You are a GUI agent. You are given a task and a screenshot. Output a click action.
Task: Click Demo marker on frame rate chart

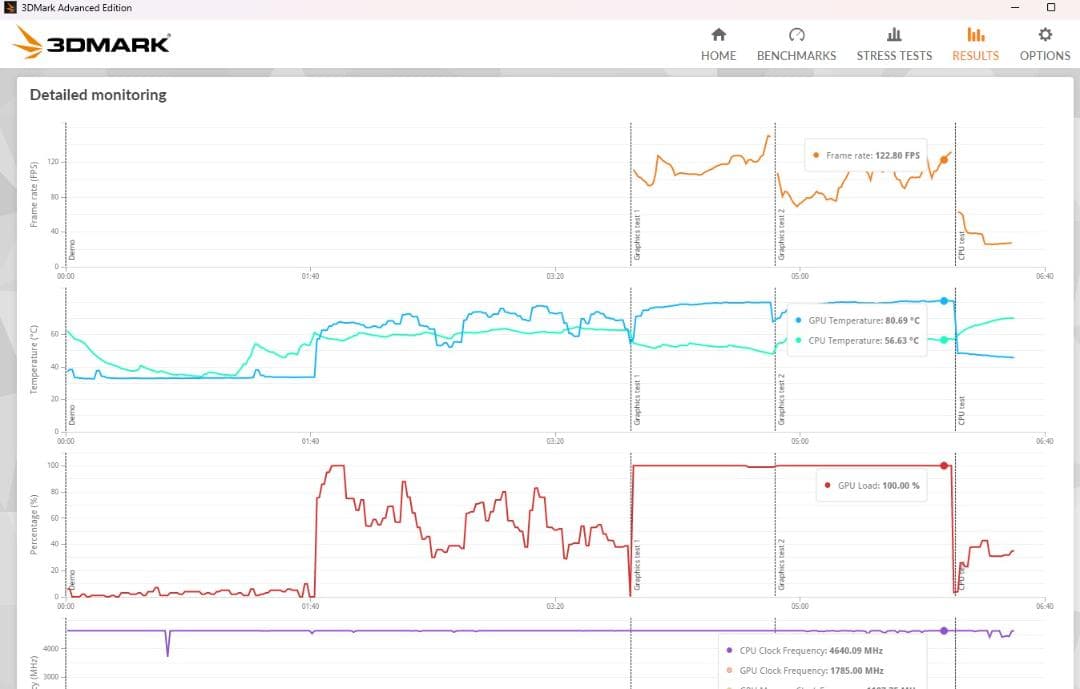coord(72,249)
